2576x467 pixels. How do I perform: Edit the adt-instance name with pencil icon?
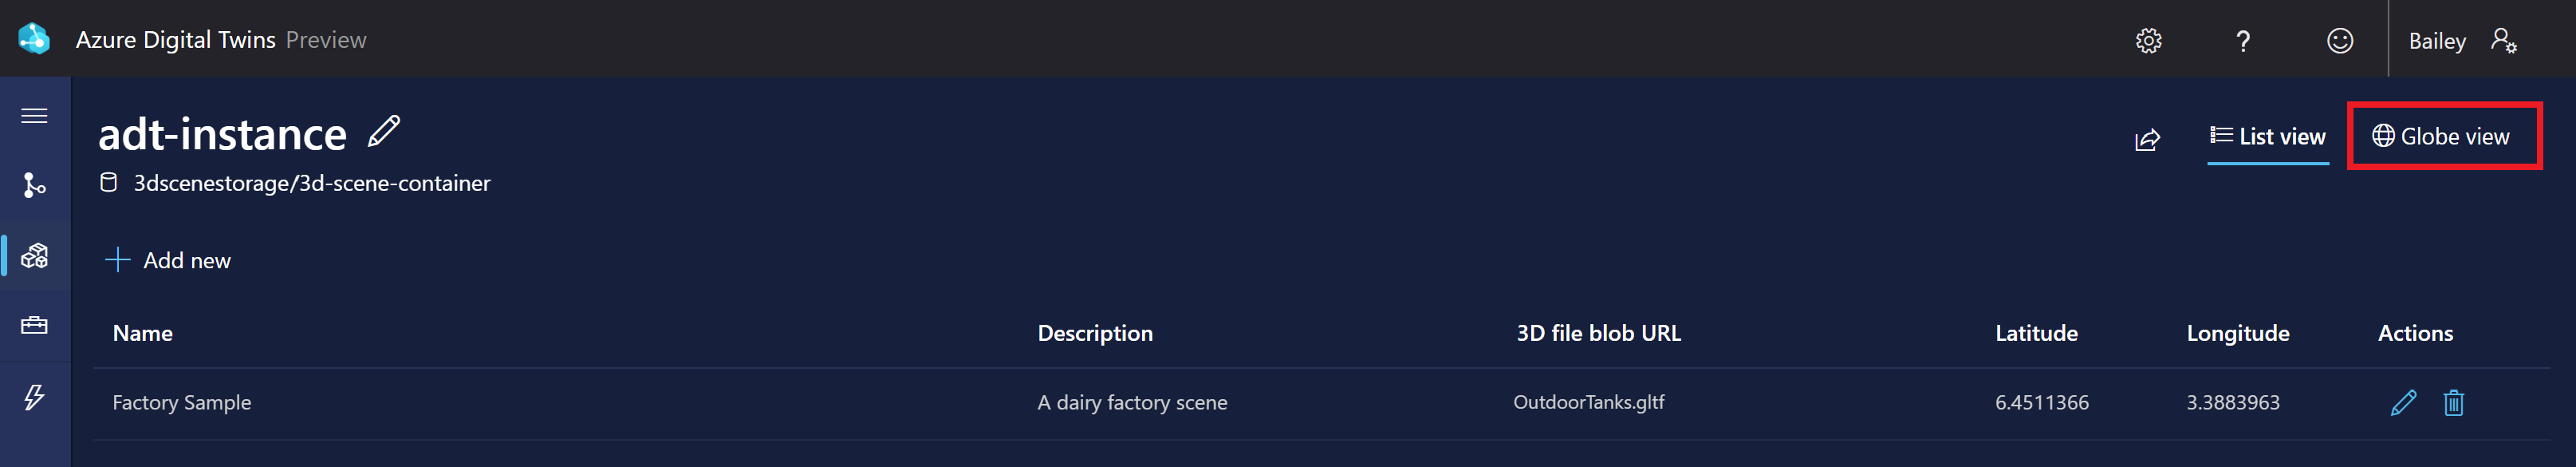384,131
